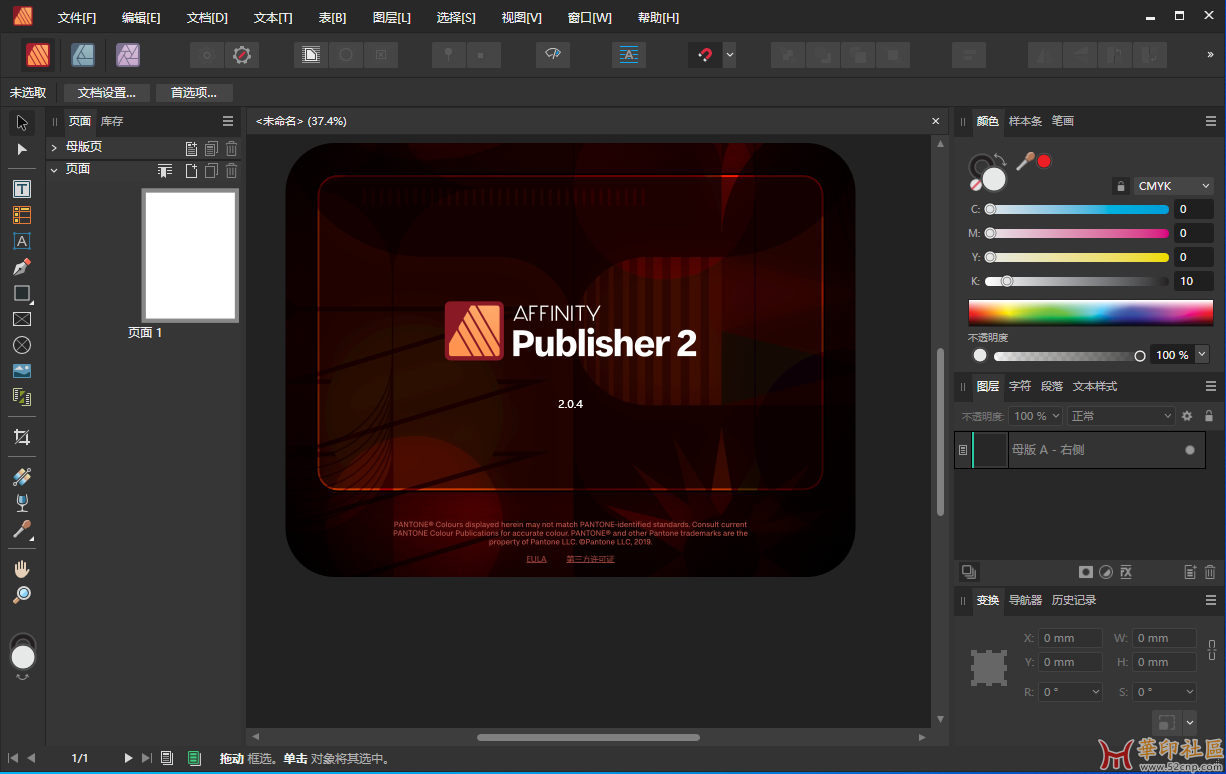The width and height of the screenshot is (1226, 774).
Task: Select the Place Image tool
Action: click(22, 371)
